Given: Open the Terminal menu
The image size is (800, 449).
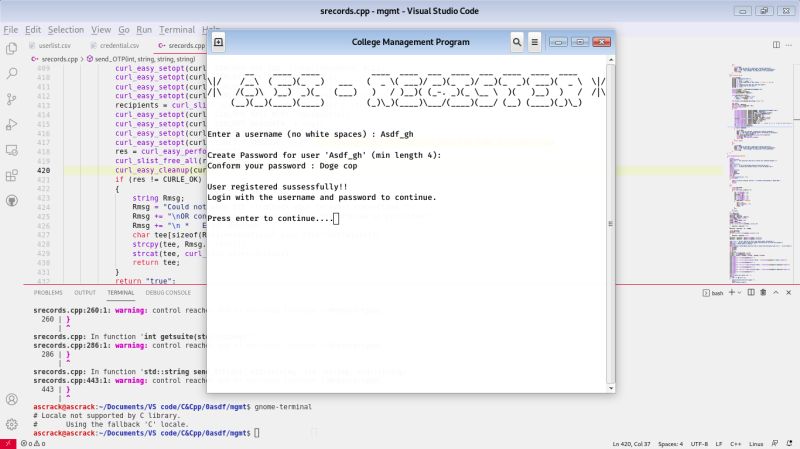Looking at the screenshot, I should pyautogui.click(x=177, y=30).
